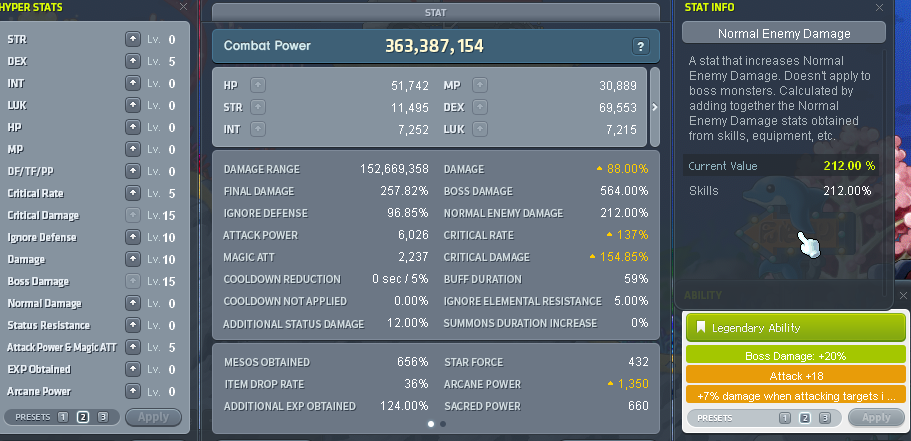Raise STR hyper stat level arrow
Viewport: 911px width, 441px height.
(133, 40)
